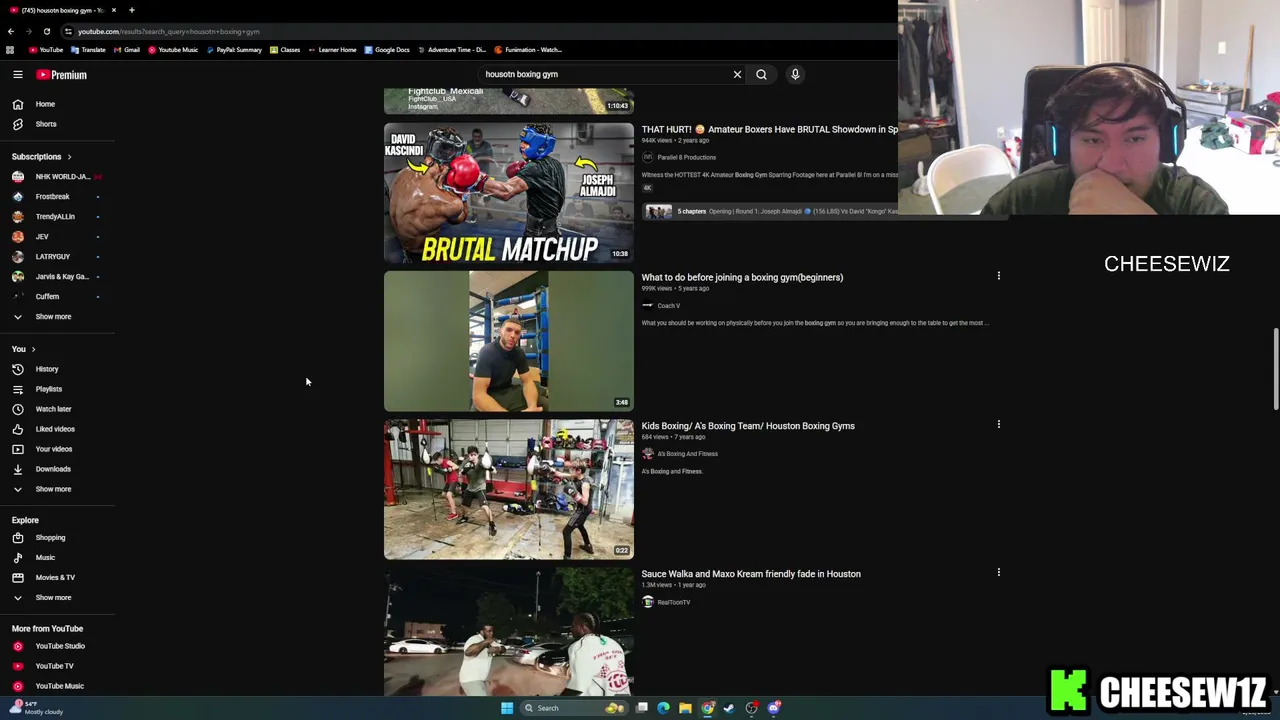
Task: Open the Google Docs bookmark
Action: click(x=387, y=50)
